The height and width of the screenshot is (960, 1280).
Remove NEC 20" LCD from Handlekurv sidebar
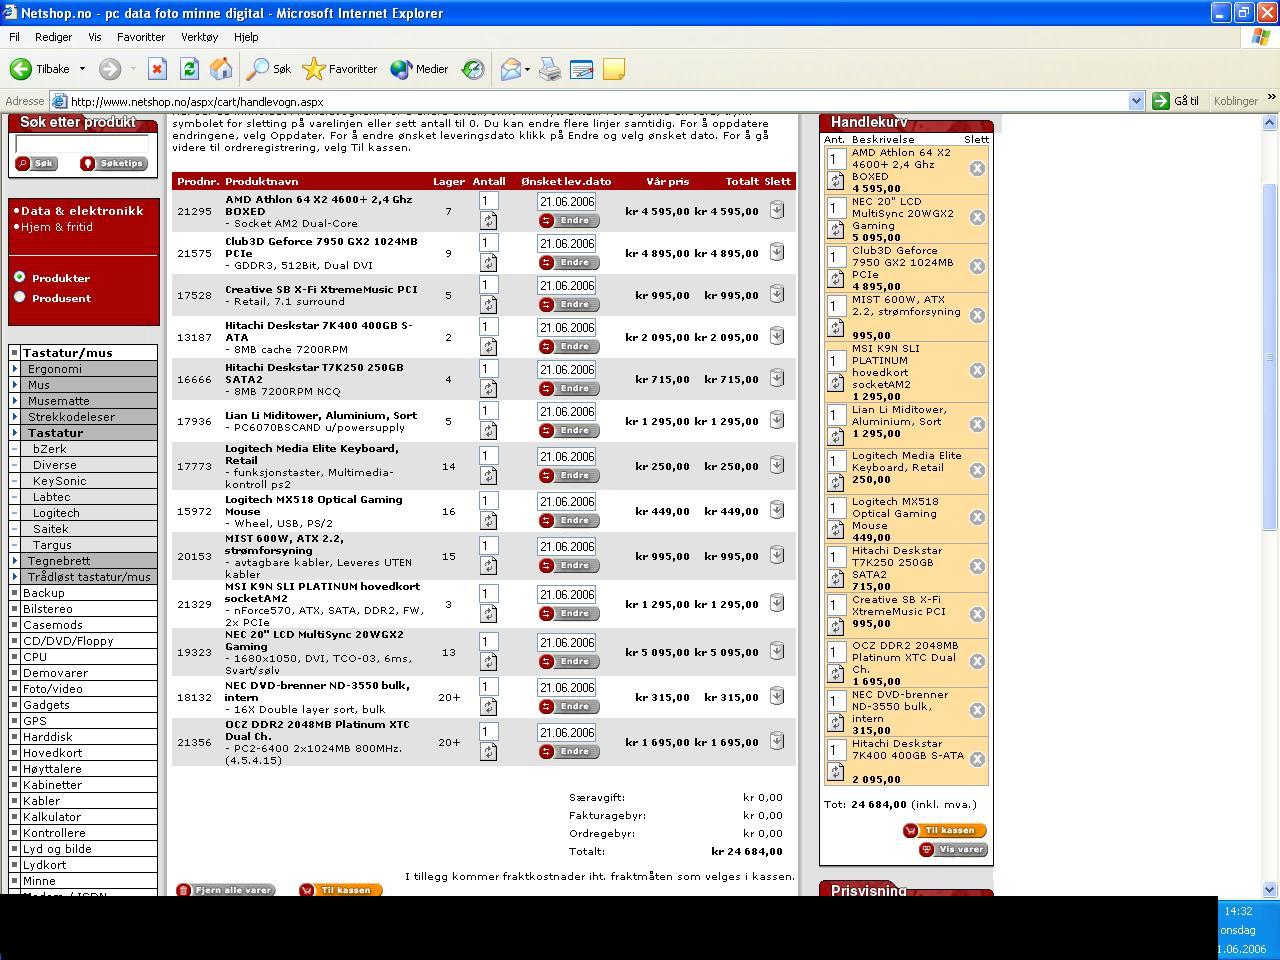click(x=977, y=217)
